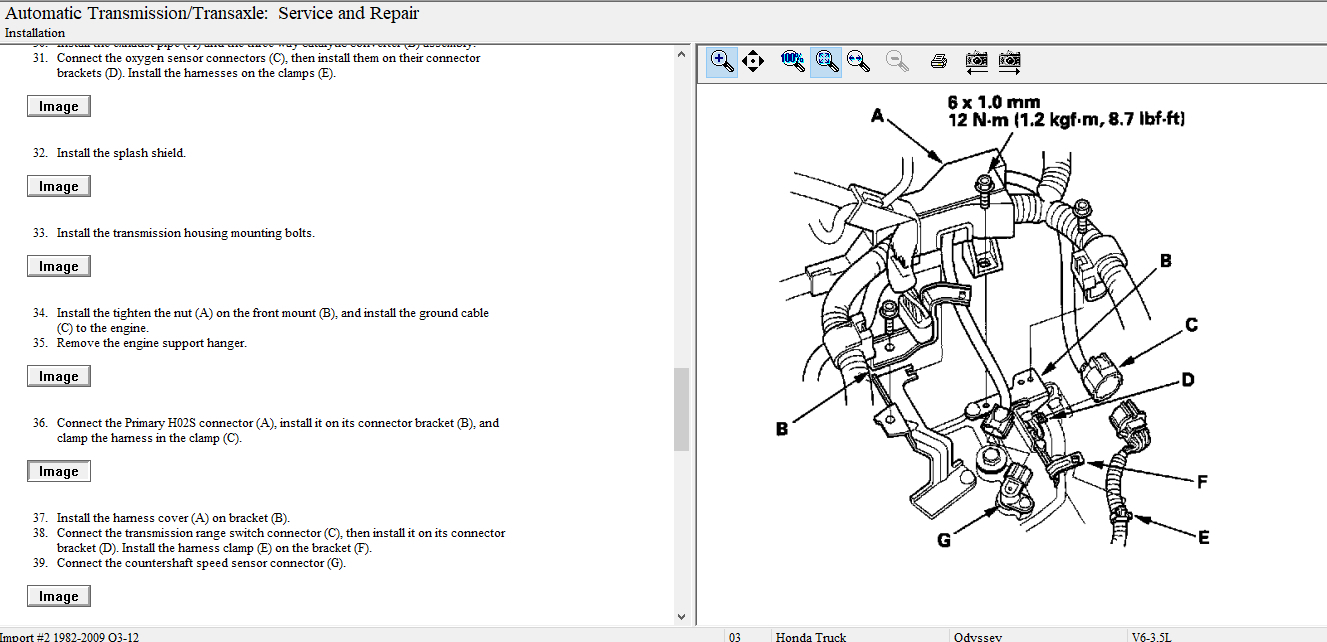This screenshot has width=1327, height=642.
Task: Print the diagram with the printer icon
Action: [938, 61]
